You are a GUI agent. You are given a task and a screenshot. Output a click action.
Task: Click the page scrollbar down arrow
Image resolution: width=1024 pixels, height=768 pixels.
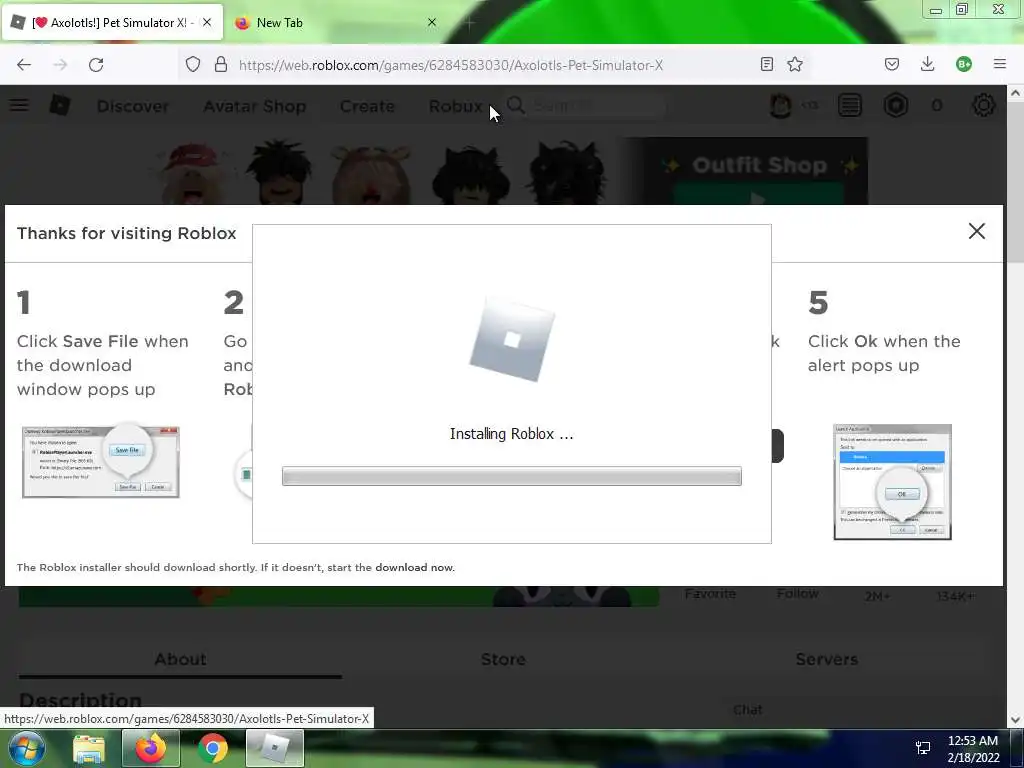tap(1016, 720)
